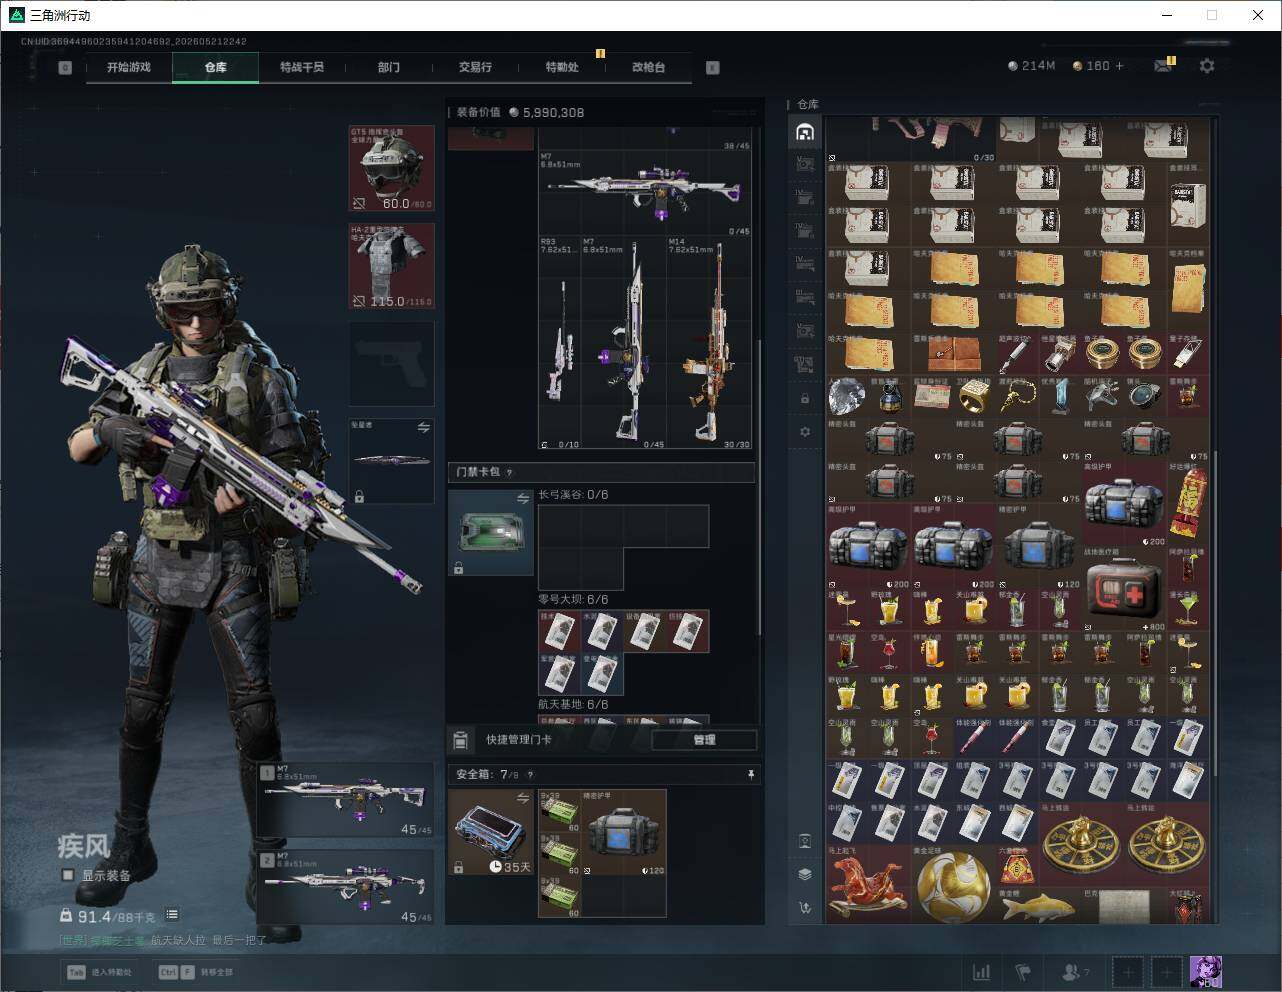Image resolution: width=1282 pixels, height=992 pixels.
Task: Click the empty pistol equipment slot
Action: click(391, 363)
